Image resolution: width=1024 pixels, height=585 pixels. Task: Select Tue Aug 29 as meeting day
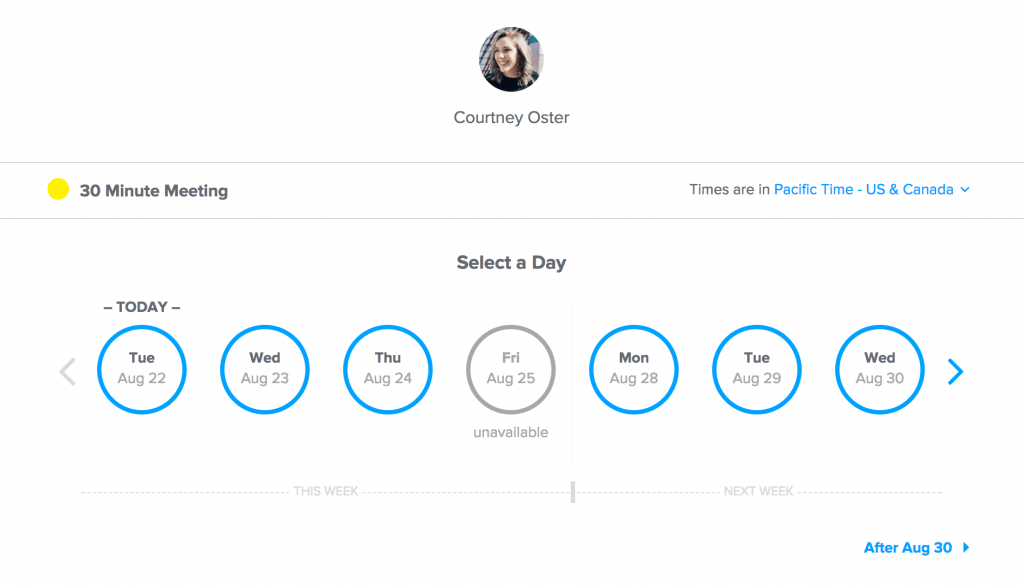point(756,369)
